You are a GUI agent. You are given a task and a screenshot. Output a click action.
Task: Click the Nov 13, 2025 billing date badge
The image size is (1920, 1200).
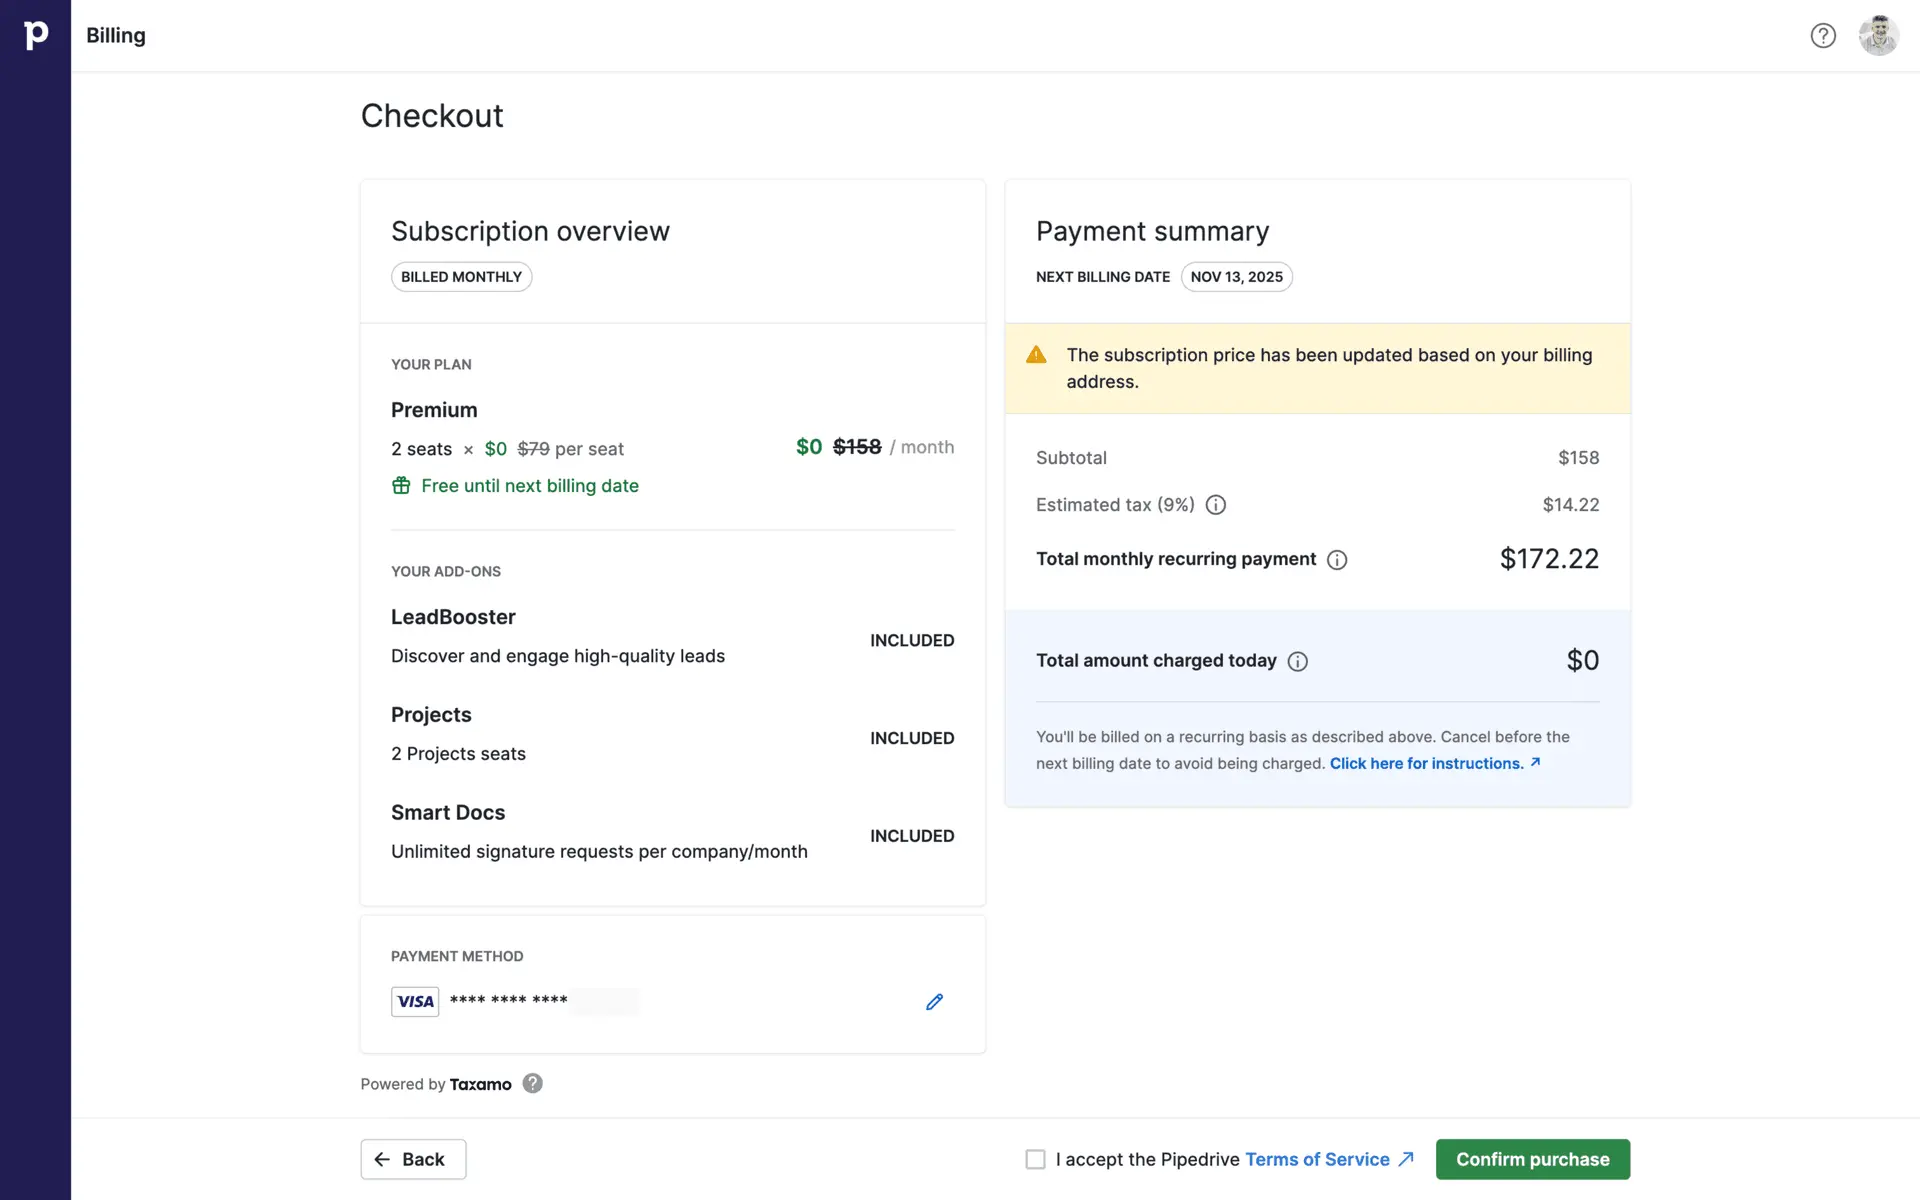(x=1236, y=277)
